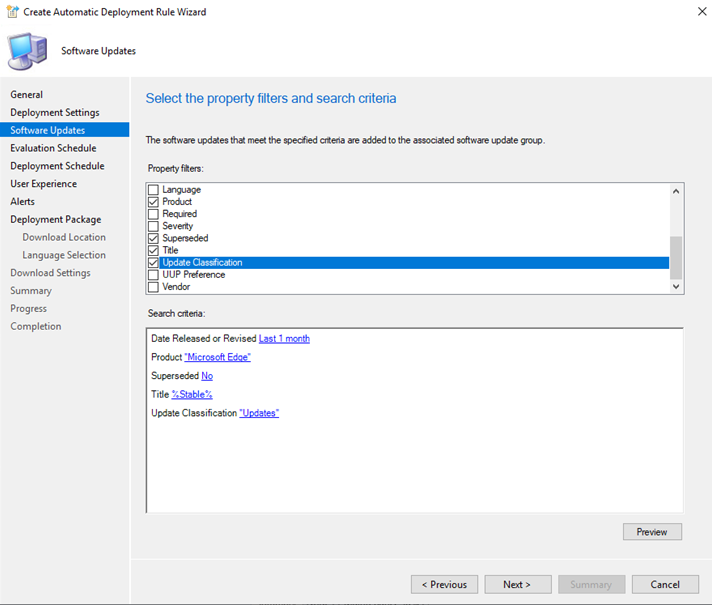Close the wizard window

702,11
